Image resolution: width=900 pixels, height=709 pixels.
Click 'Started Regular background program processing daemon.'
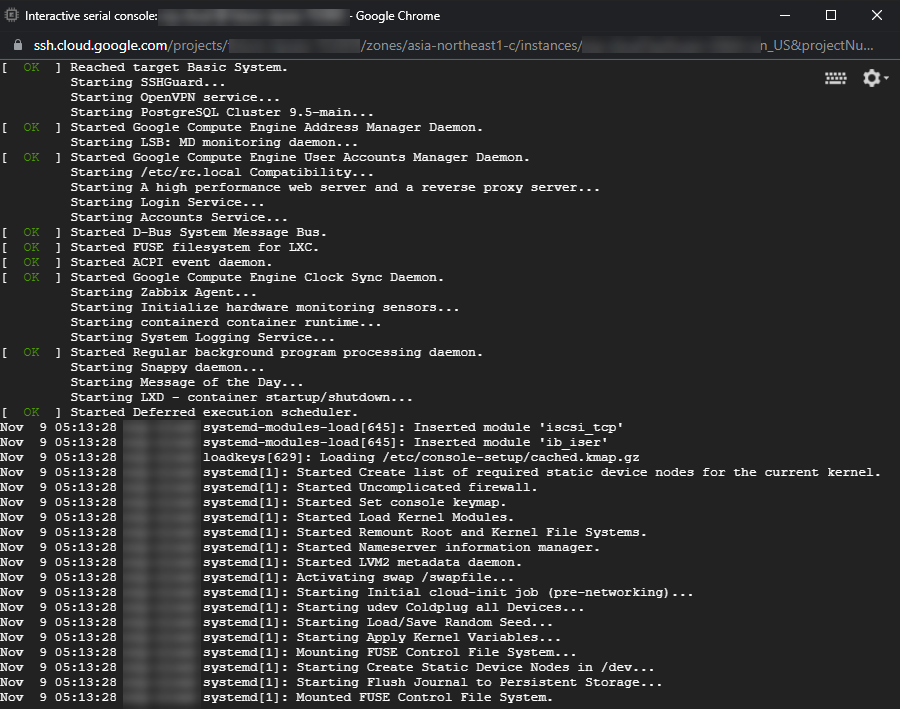click(276, 352)
